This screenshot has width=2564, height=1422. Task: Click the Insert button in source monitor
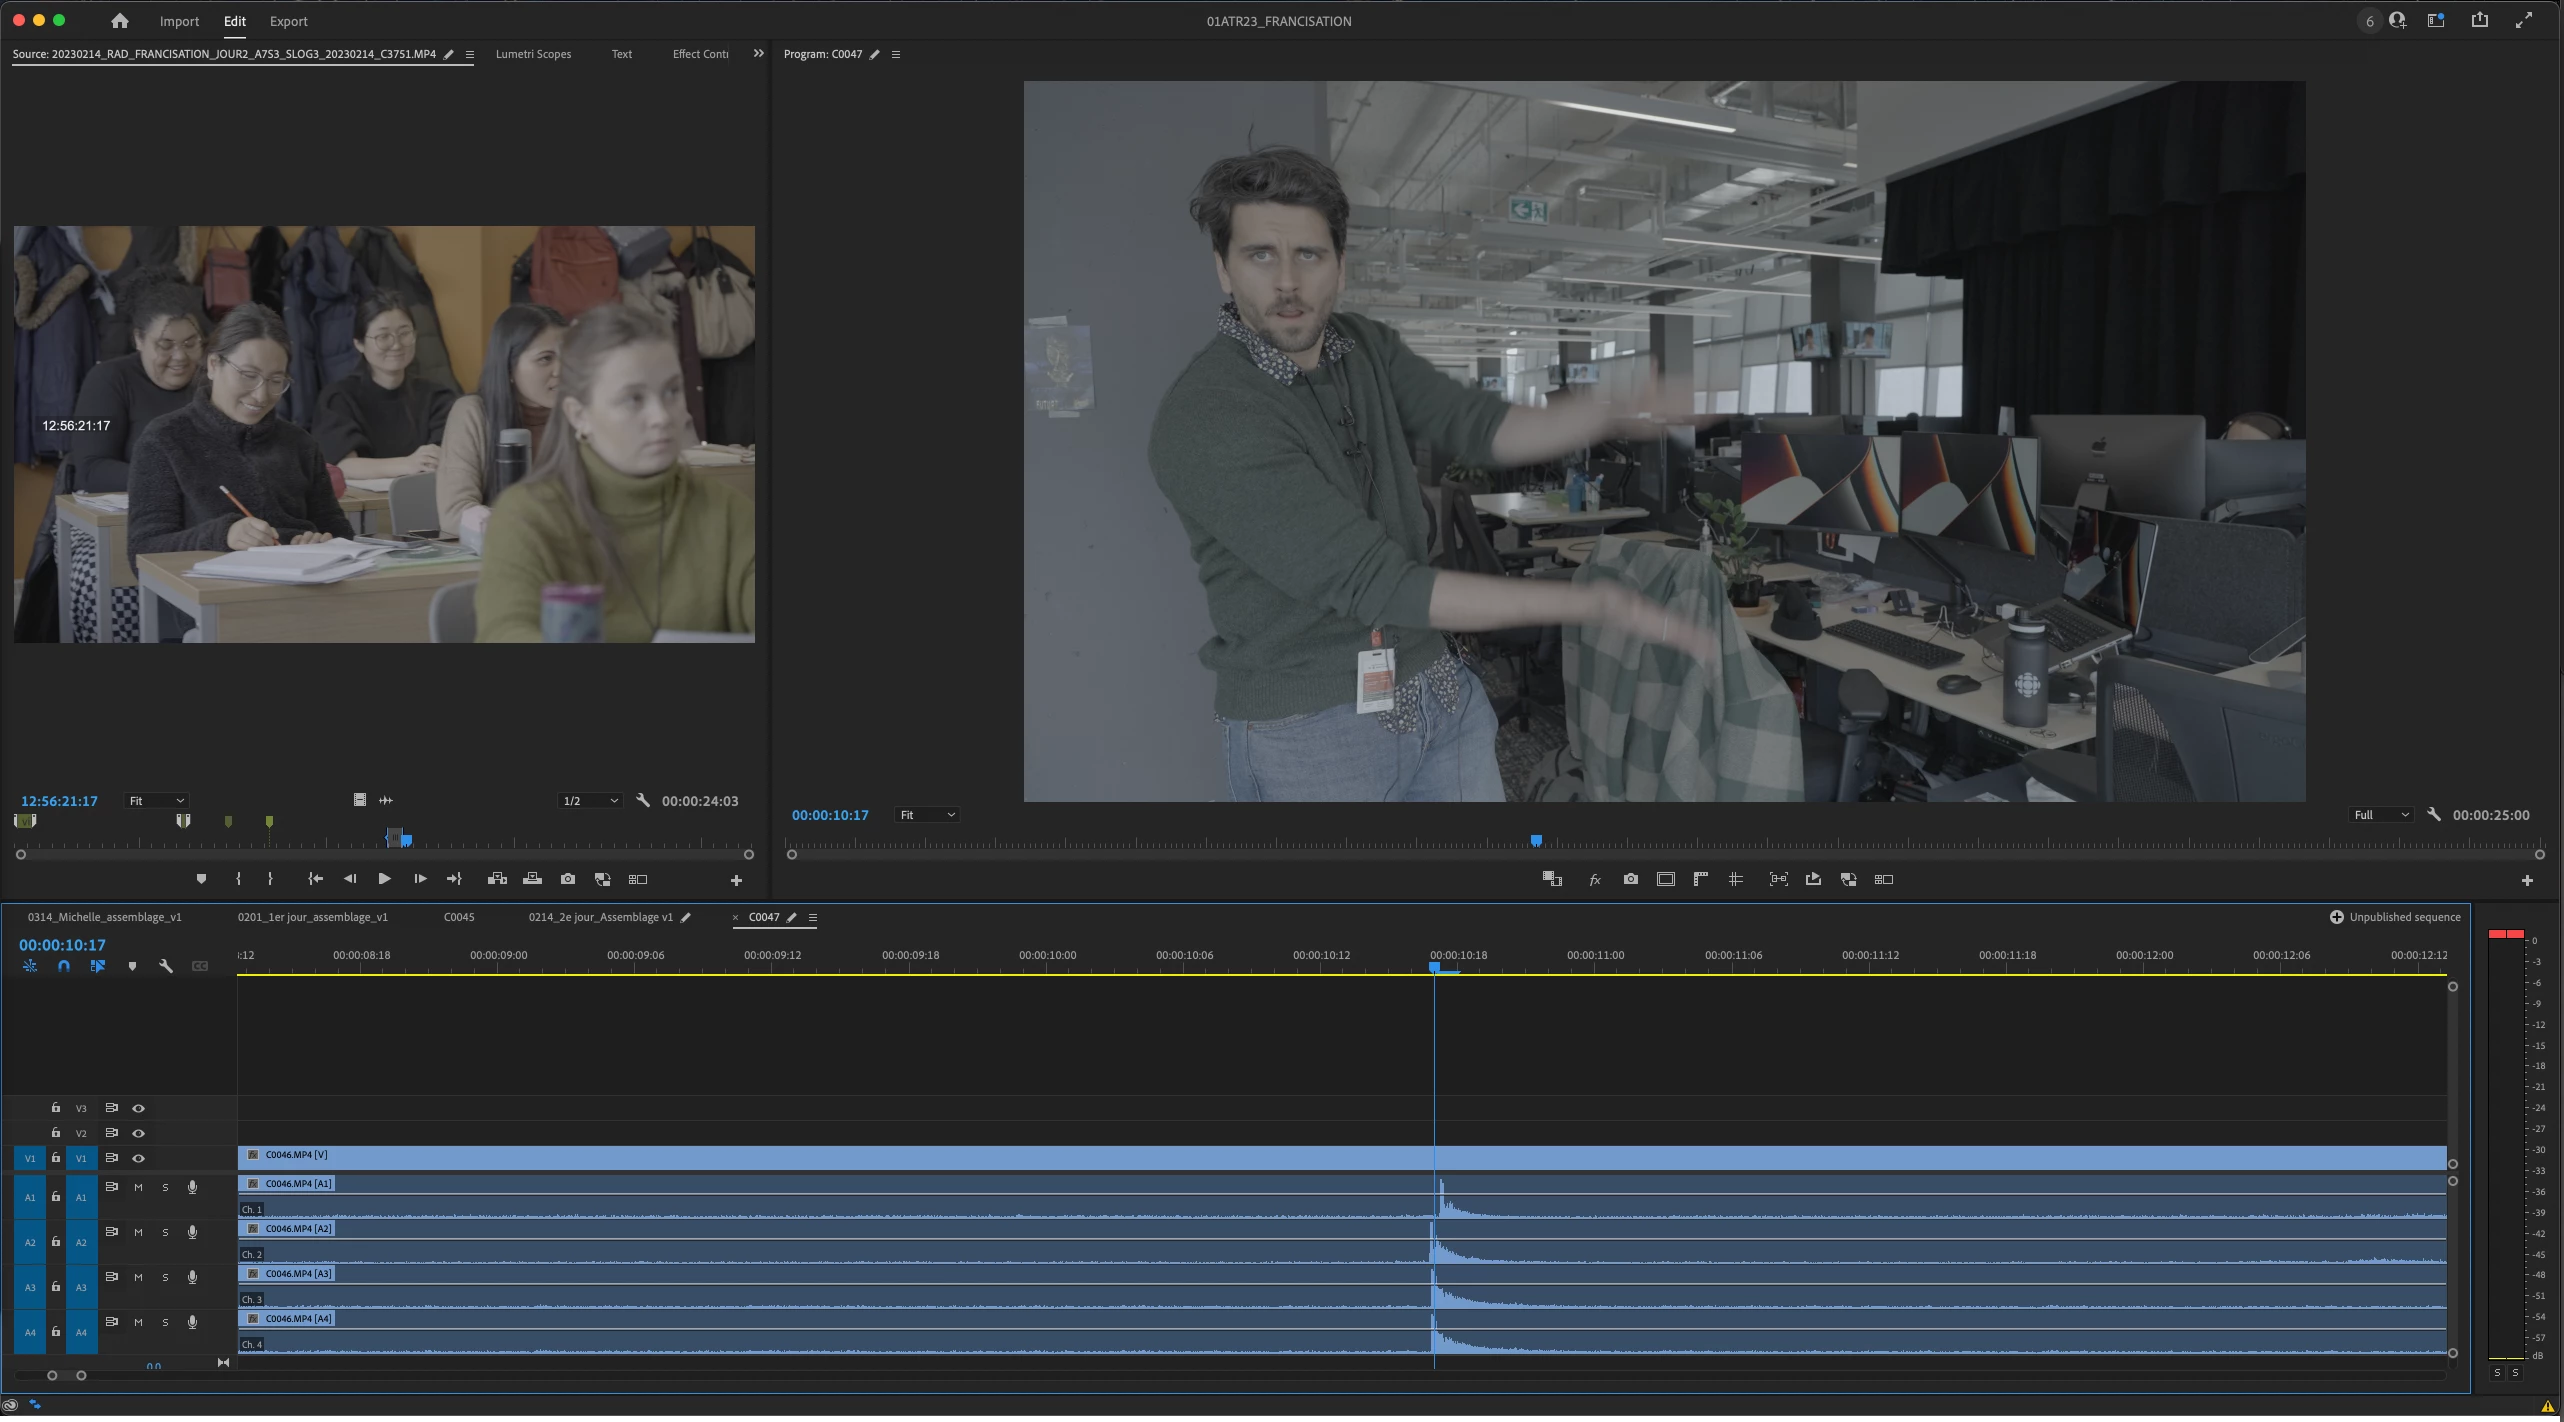tap(497, 879)
